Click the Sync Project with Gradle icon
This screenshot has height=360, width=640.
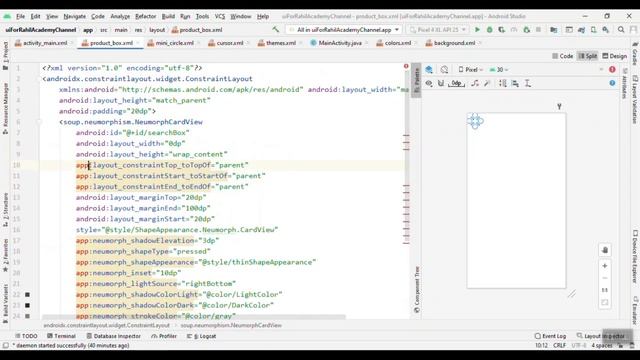(x=581, y=30)
